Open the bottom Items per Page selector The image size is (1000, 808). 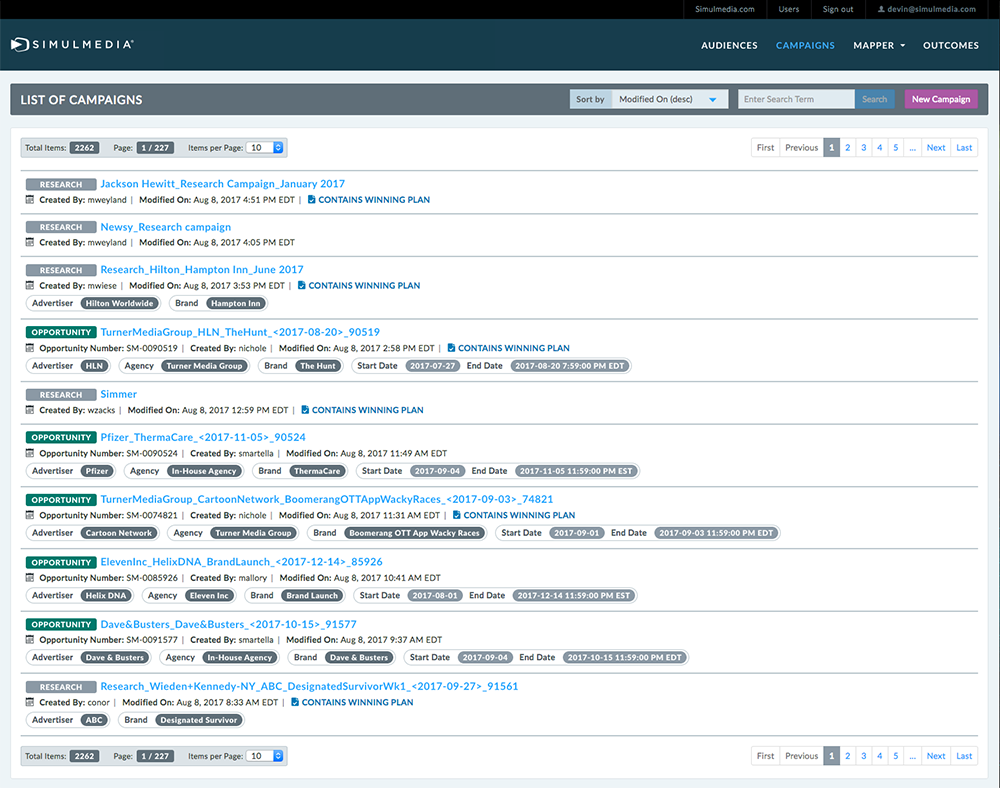point(265,756)
